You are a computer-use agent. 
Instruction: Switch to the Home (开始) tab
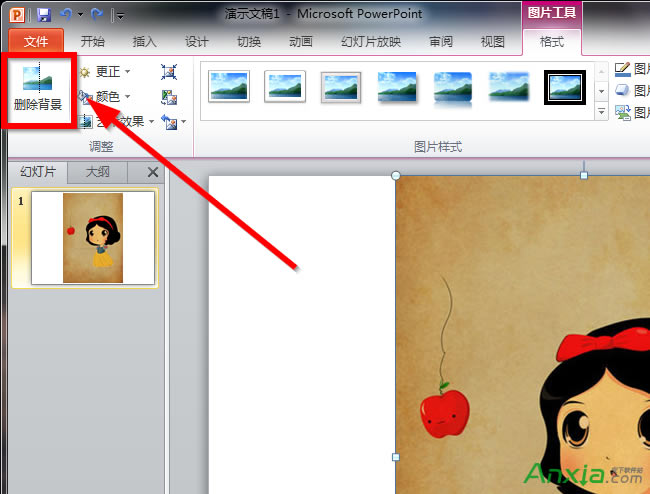click(92, 41)
